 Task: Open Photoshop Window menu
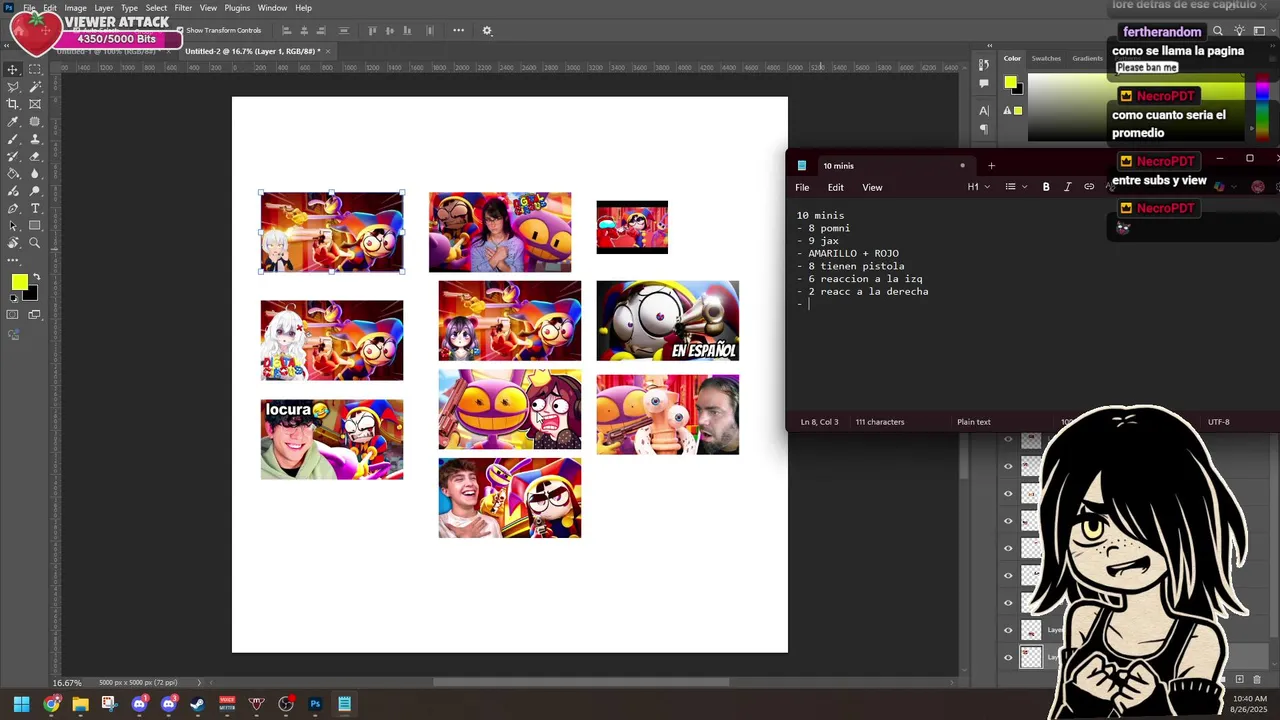(272, 8)
